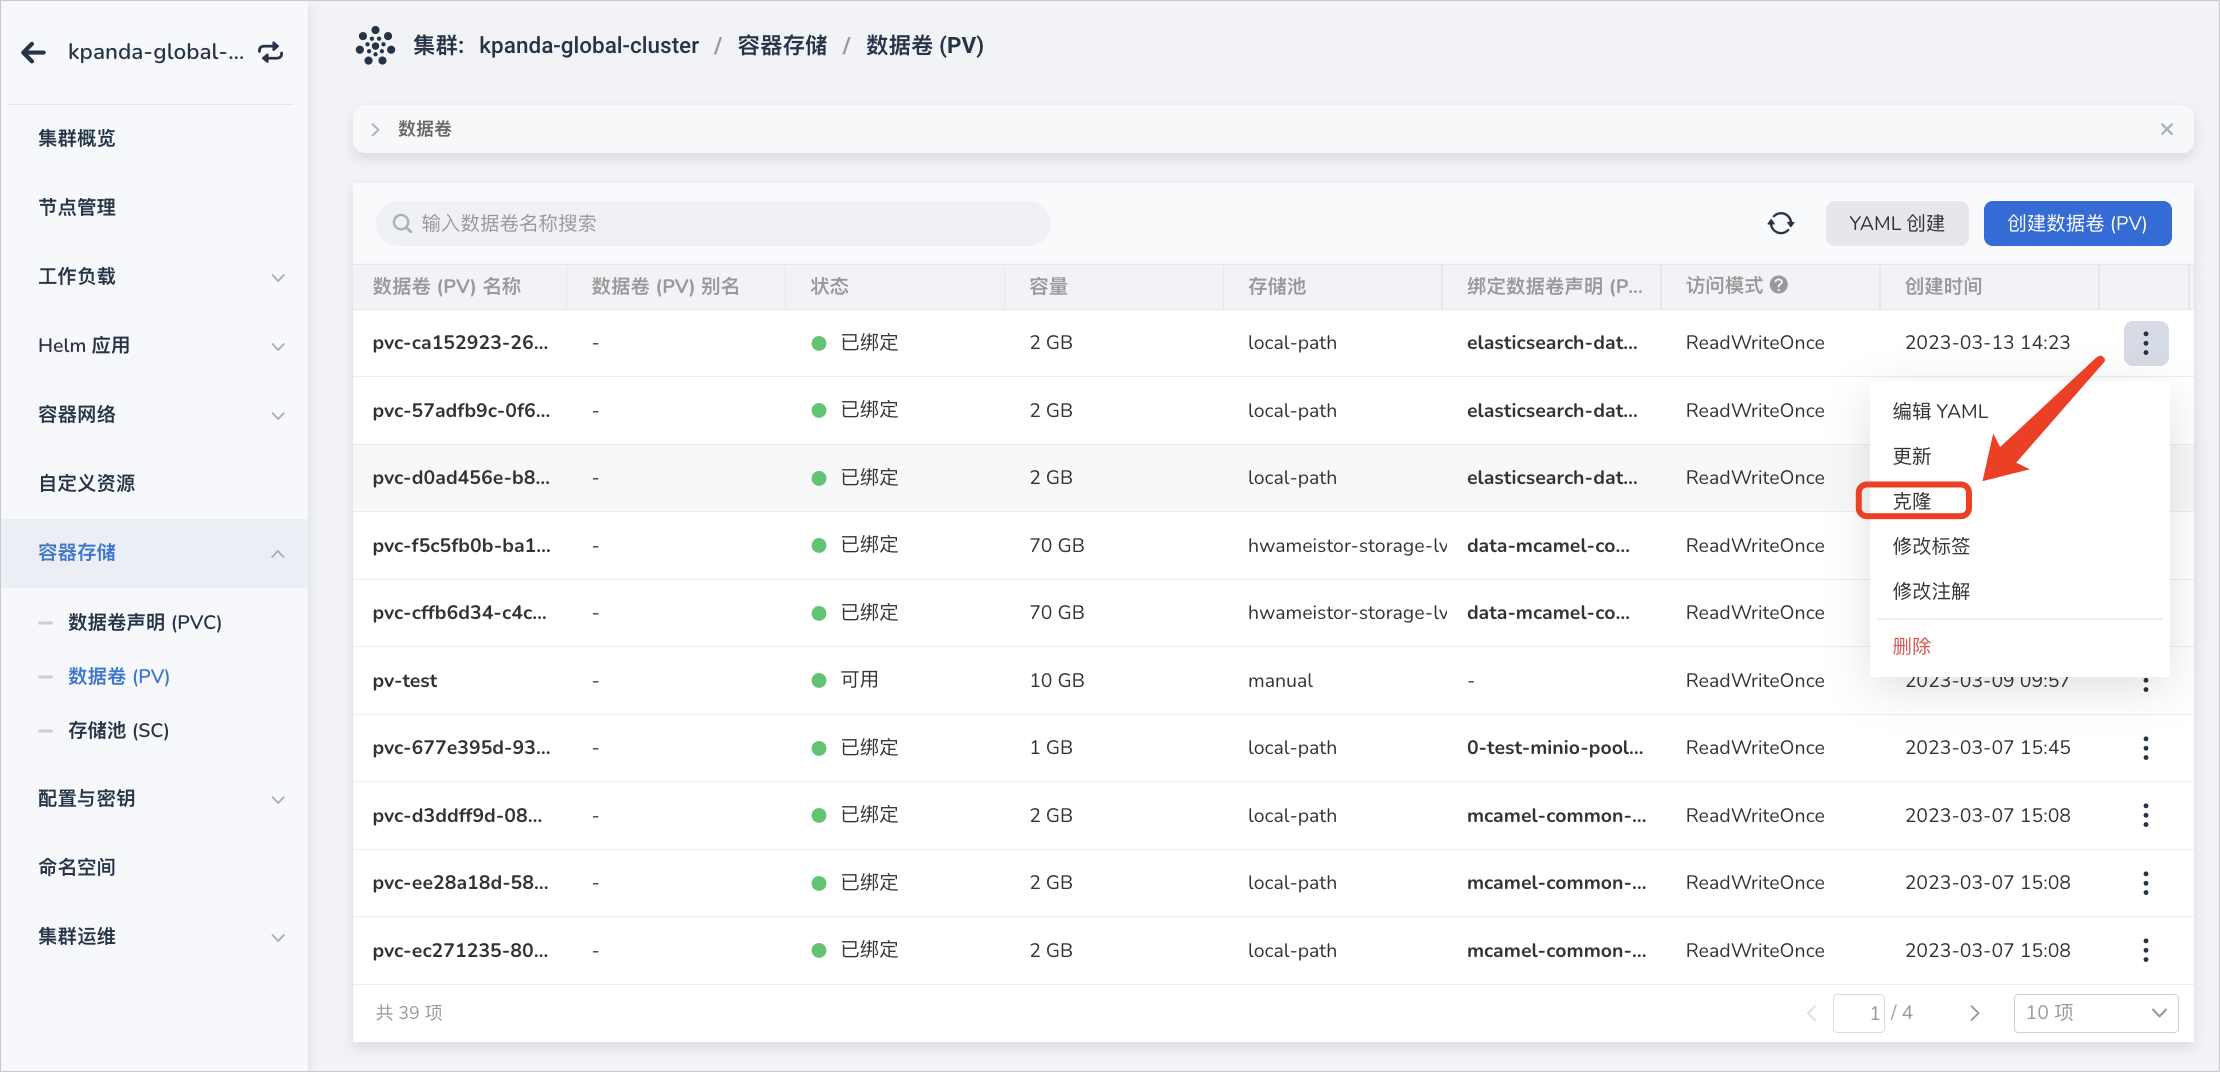Go to next page of volumes

tap(1974, 1013)
